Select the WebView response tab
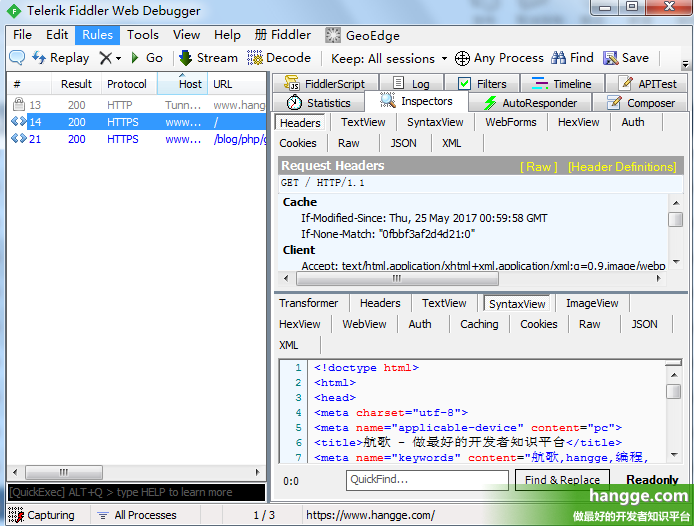Image resolution: width=694 pixels, height=526 pixels. [x=364, y=324]
